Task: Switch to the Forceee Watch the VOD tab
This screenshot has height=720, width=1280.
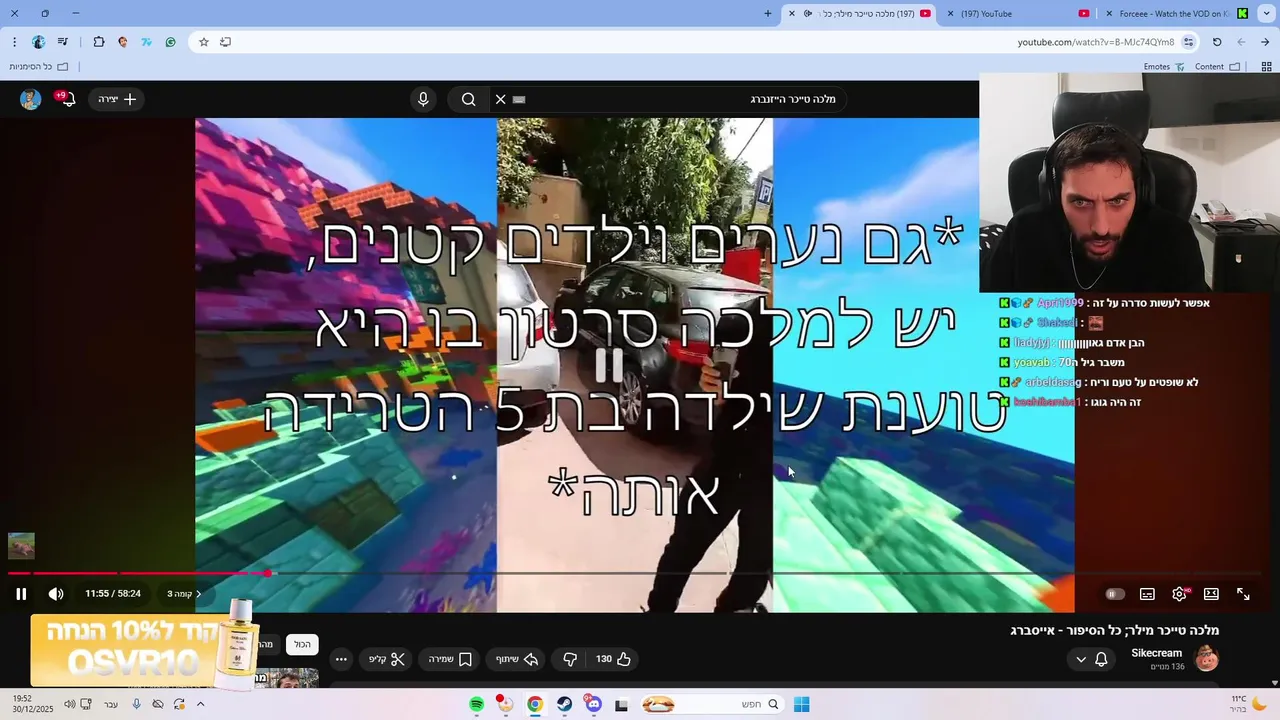Action: (x=1178, y=14)
